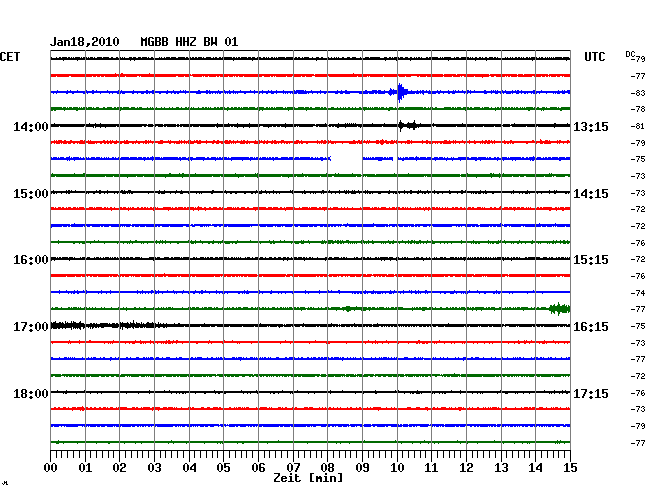Select the 15:00 CET time label
Image resolution: width=650 pixels, height=494 pixels.
31,194
